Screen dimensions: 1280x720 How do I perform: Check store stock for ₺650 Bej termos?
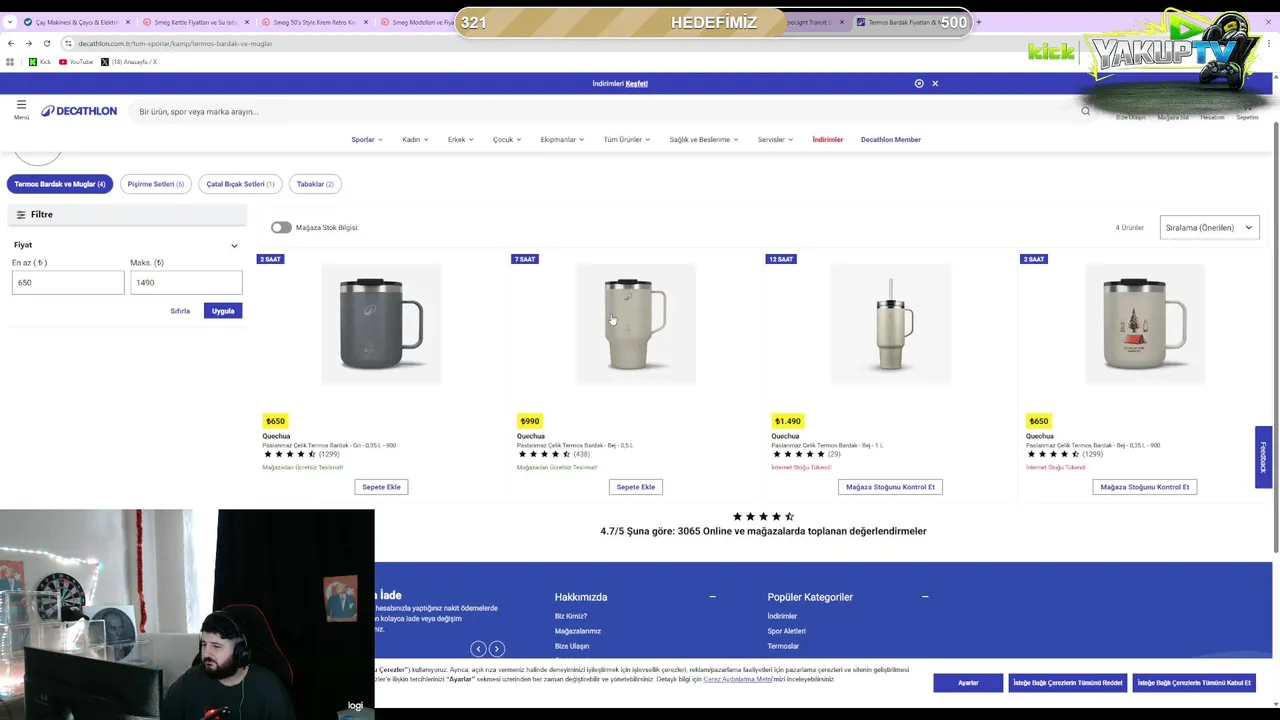[x=1145, y=487]
